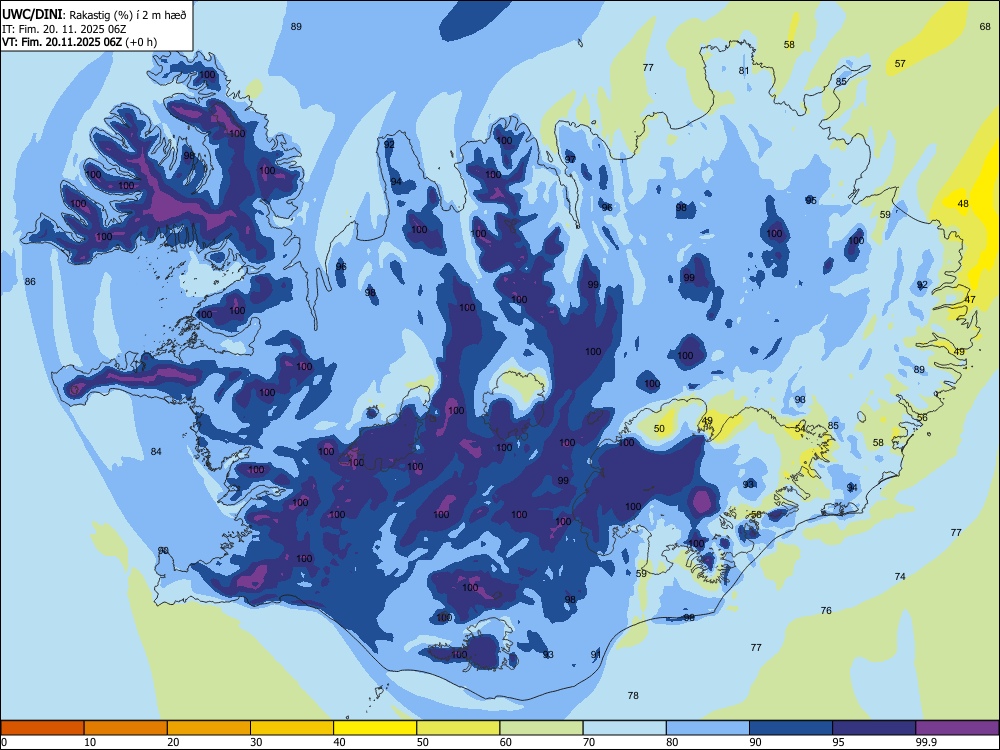The width and height of the screenshot is (1000, 750).
Task: Click the 40-50 bright yellow legend swatch
Action: (375, 728)
